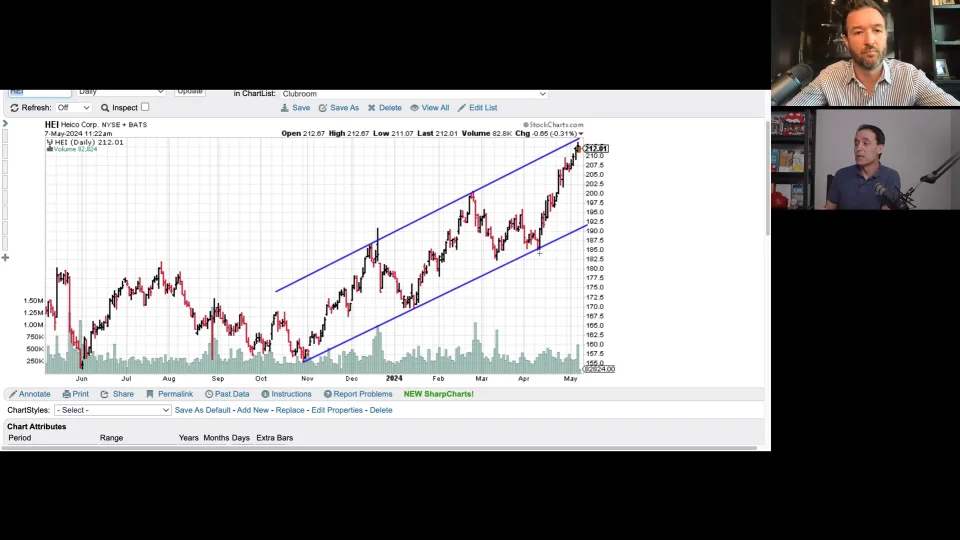
Task: Open the Instructions link
Action: click(291, 394)
